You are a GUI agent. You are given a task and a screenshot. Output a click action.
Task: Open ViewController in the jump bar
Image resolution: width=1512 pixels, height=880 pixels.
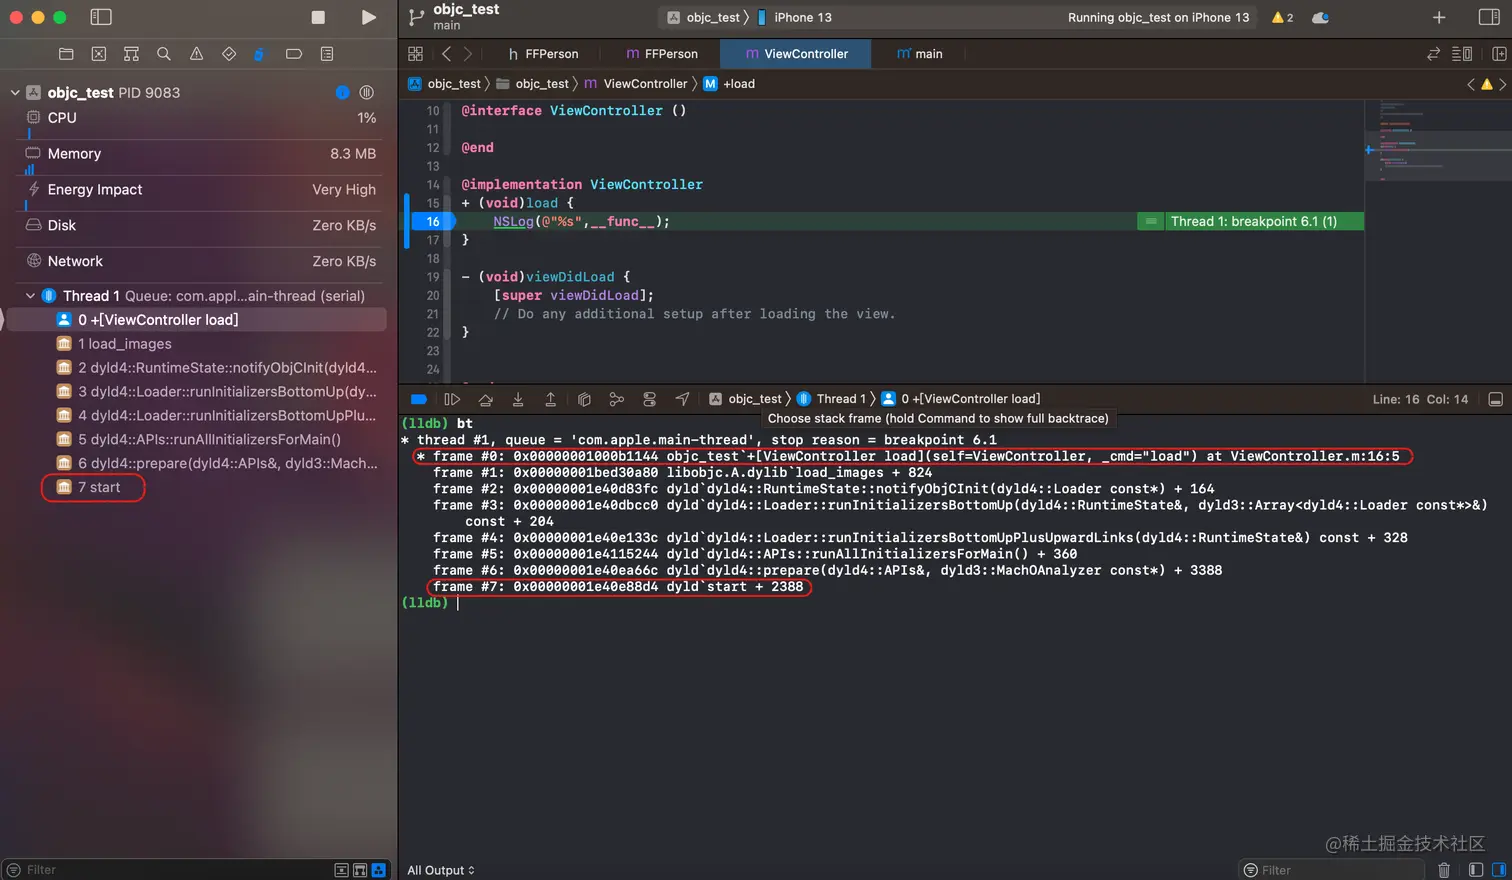pos(636,84)
